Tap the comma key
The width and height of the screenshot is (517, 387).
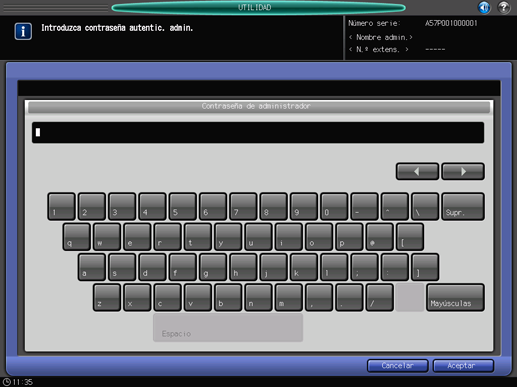point(319,297)
